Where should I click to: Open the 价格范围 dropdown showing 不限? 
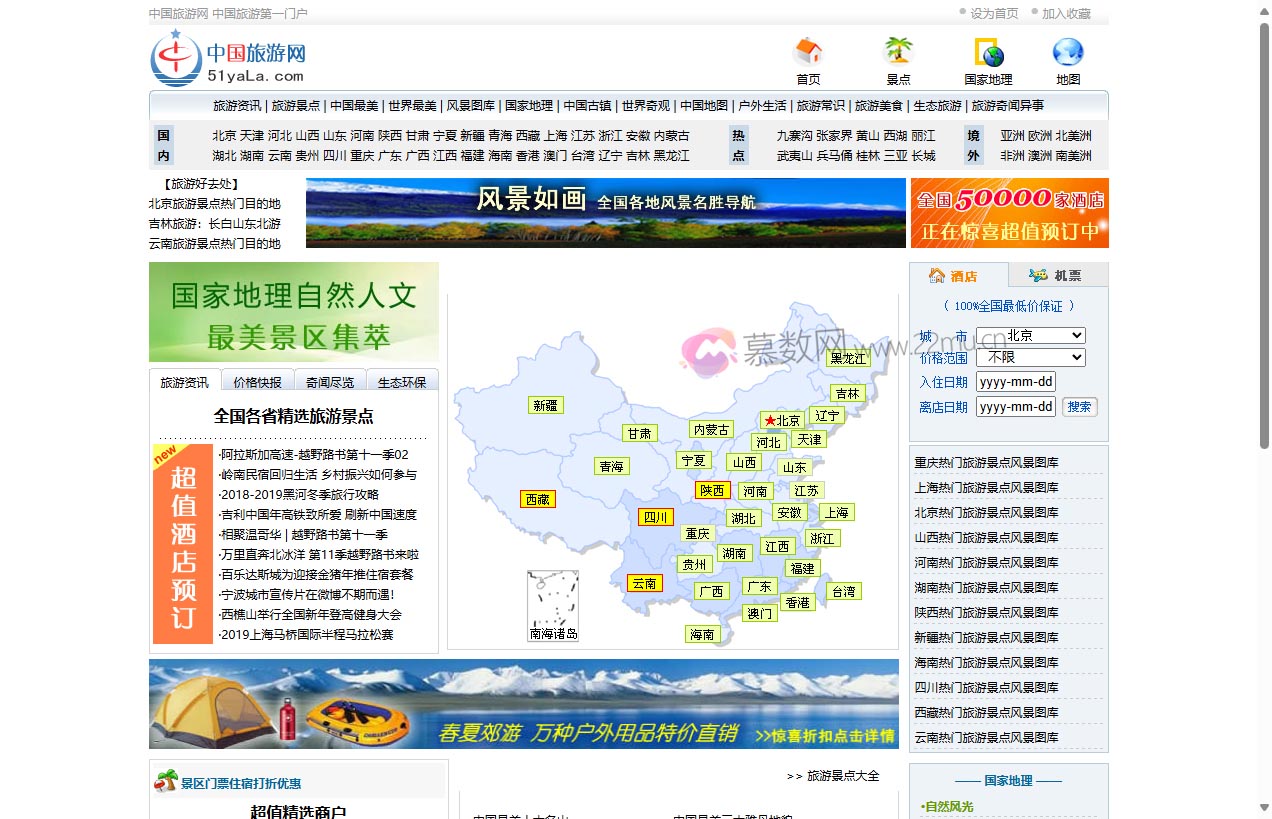(x=1031, y=357)
